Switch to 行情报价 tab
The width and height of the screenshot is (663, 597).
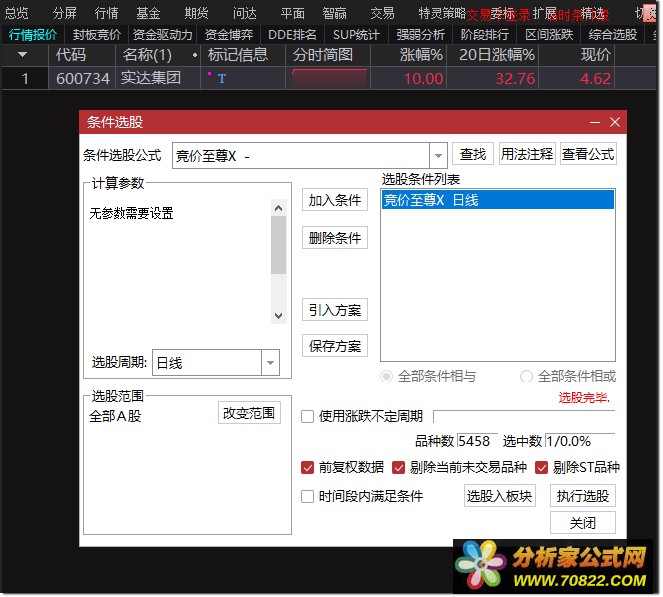coord(33,35)
